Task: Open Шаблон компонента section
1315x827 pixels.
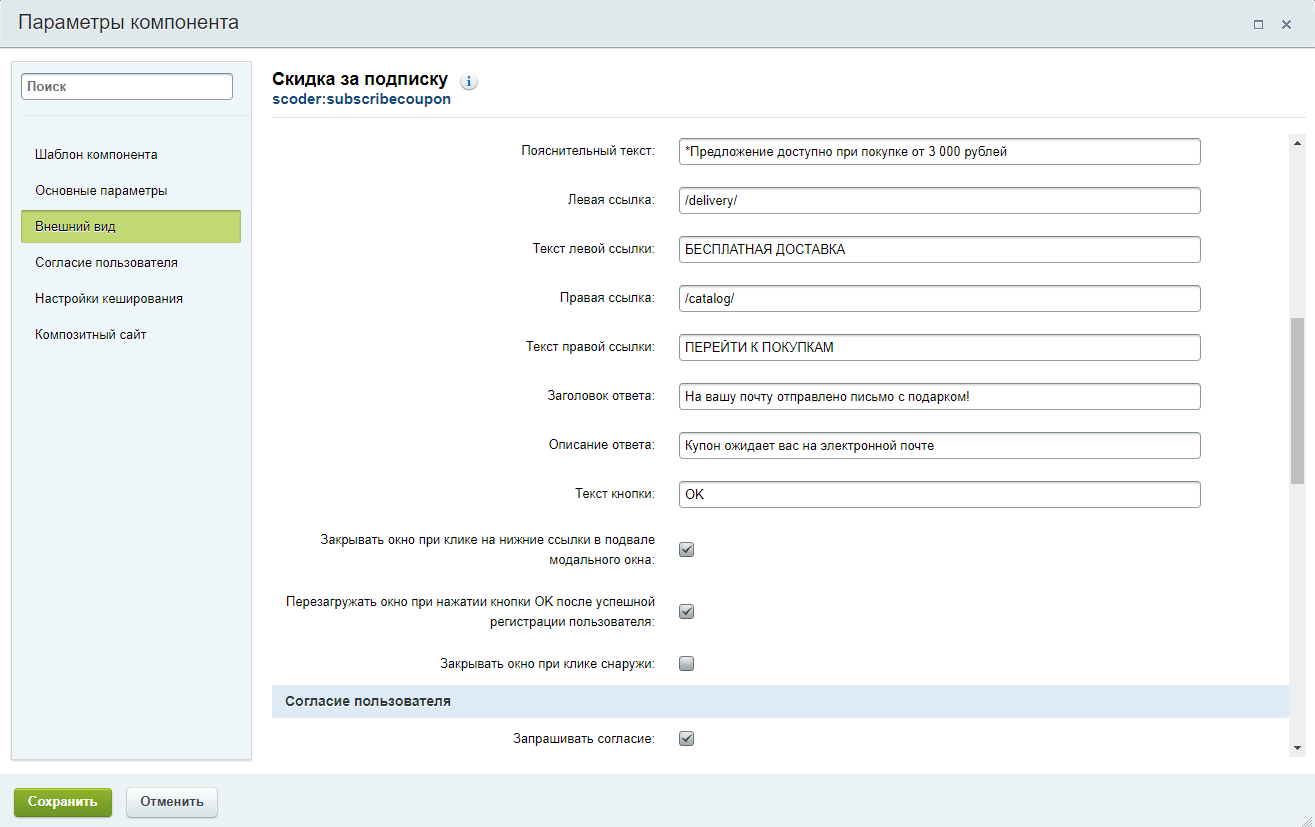Action: coord(96,154)
